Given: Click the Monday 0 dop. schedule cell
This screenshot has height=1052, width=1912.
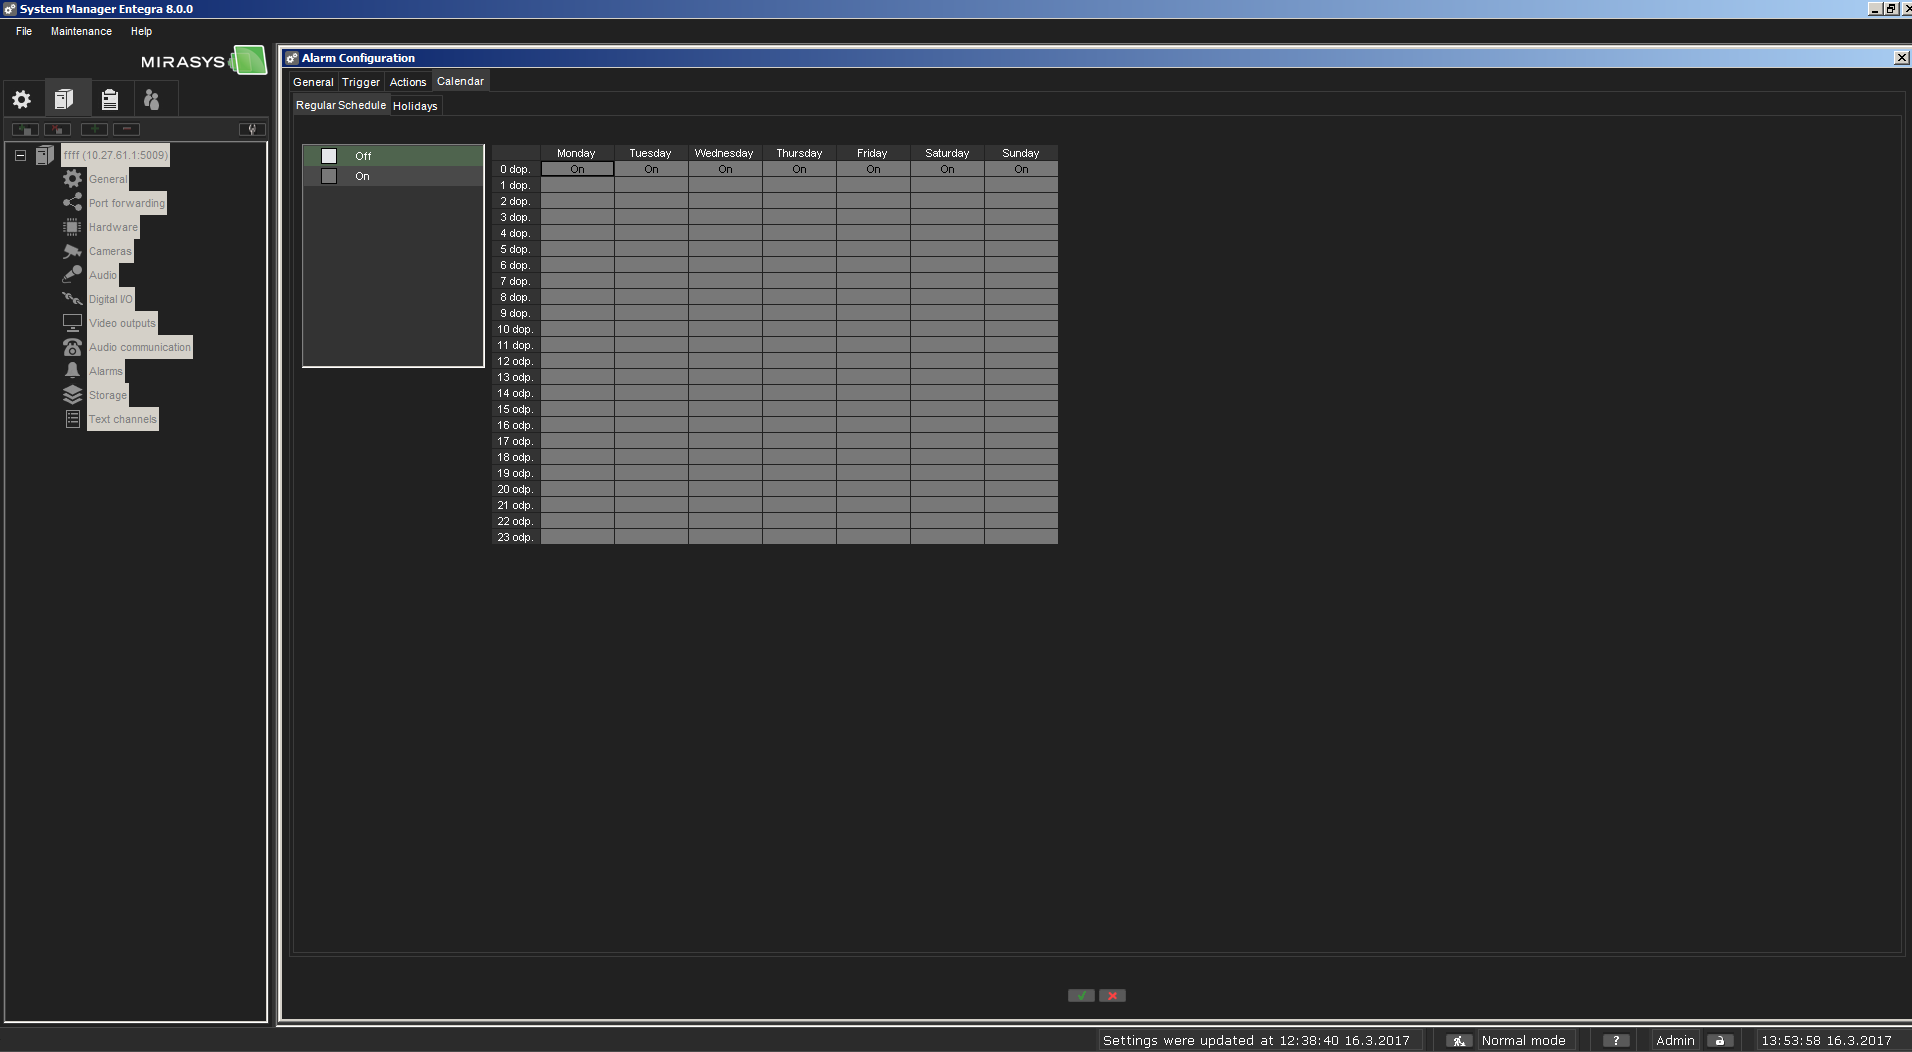Looking at the screenshot, I should pyautogui.click(x=577, y=169).
